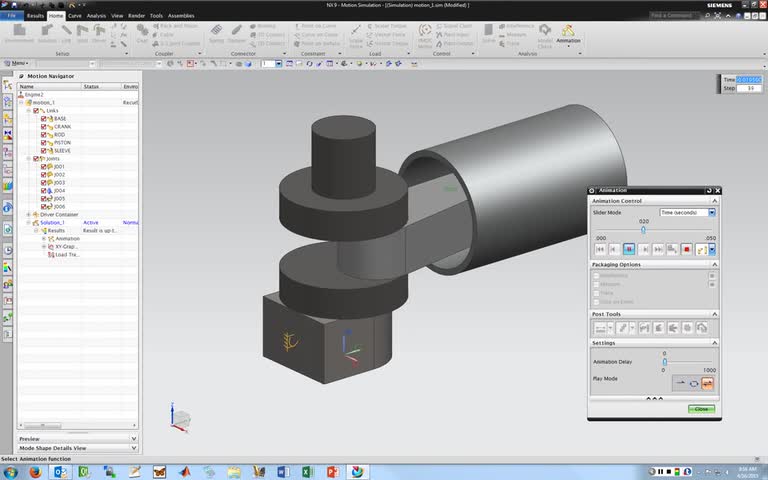This screenshot has width=768, height=480.
Task: Collapse the Links tree node
Action: click(29, 110)
